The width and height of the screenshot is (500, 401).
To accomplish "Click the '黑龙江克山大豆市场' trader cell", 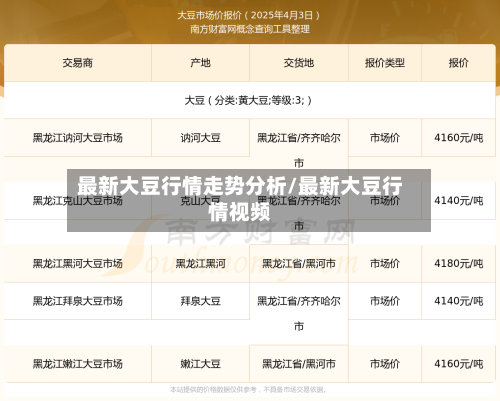I will tap(78, 201).
